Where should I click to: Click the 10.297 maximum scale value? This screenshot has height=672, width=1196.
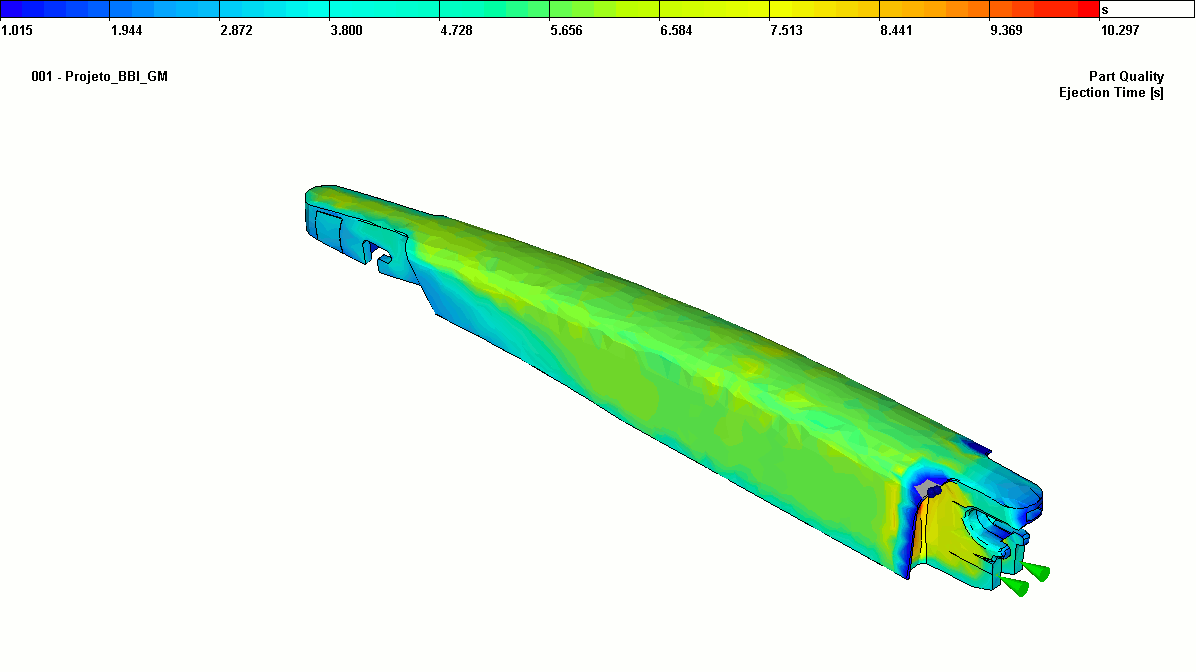tap(1119, 30)
